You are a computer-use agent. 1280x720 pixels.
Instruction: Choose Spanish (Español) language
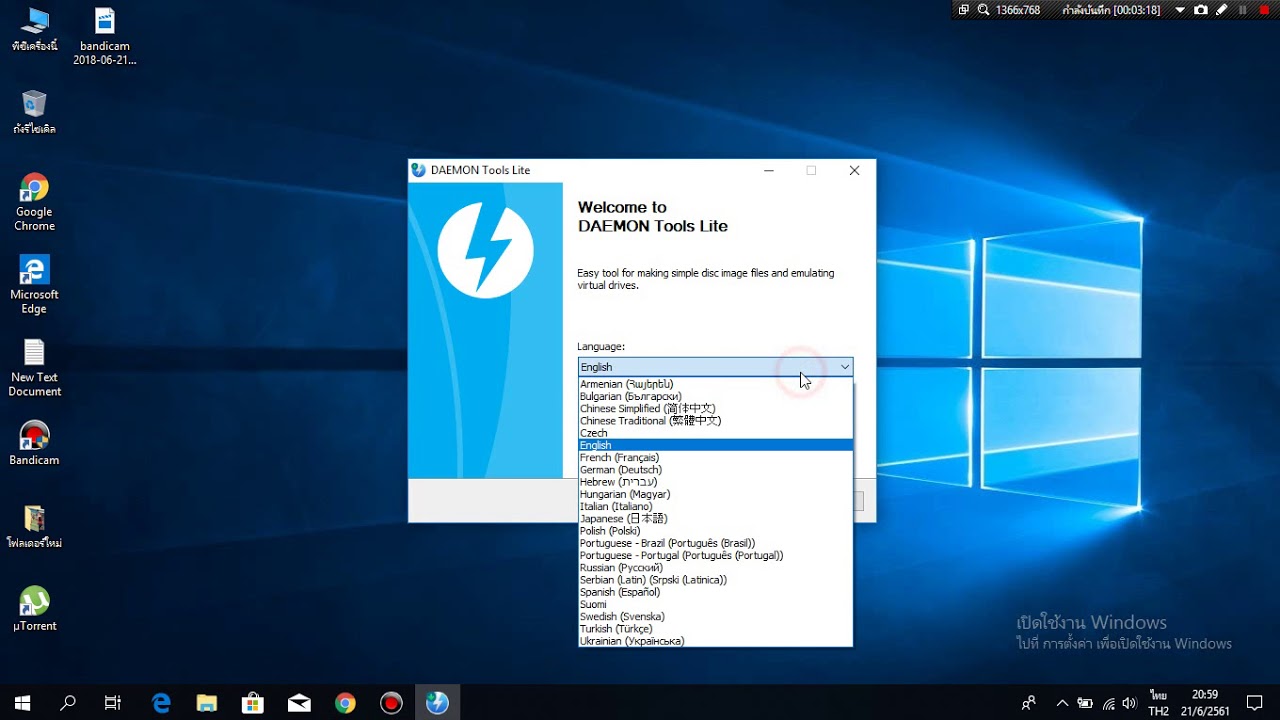click(x=715, y=592)
